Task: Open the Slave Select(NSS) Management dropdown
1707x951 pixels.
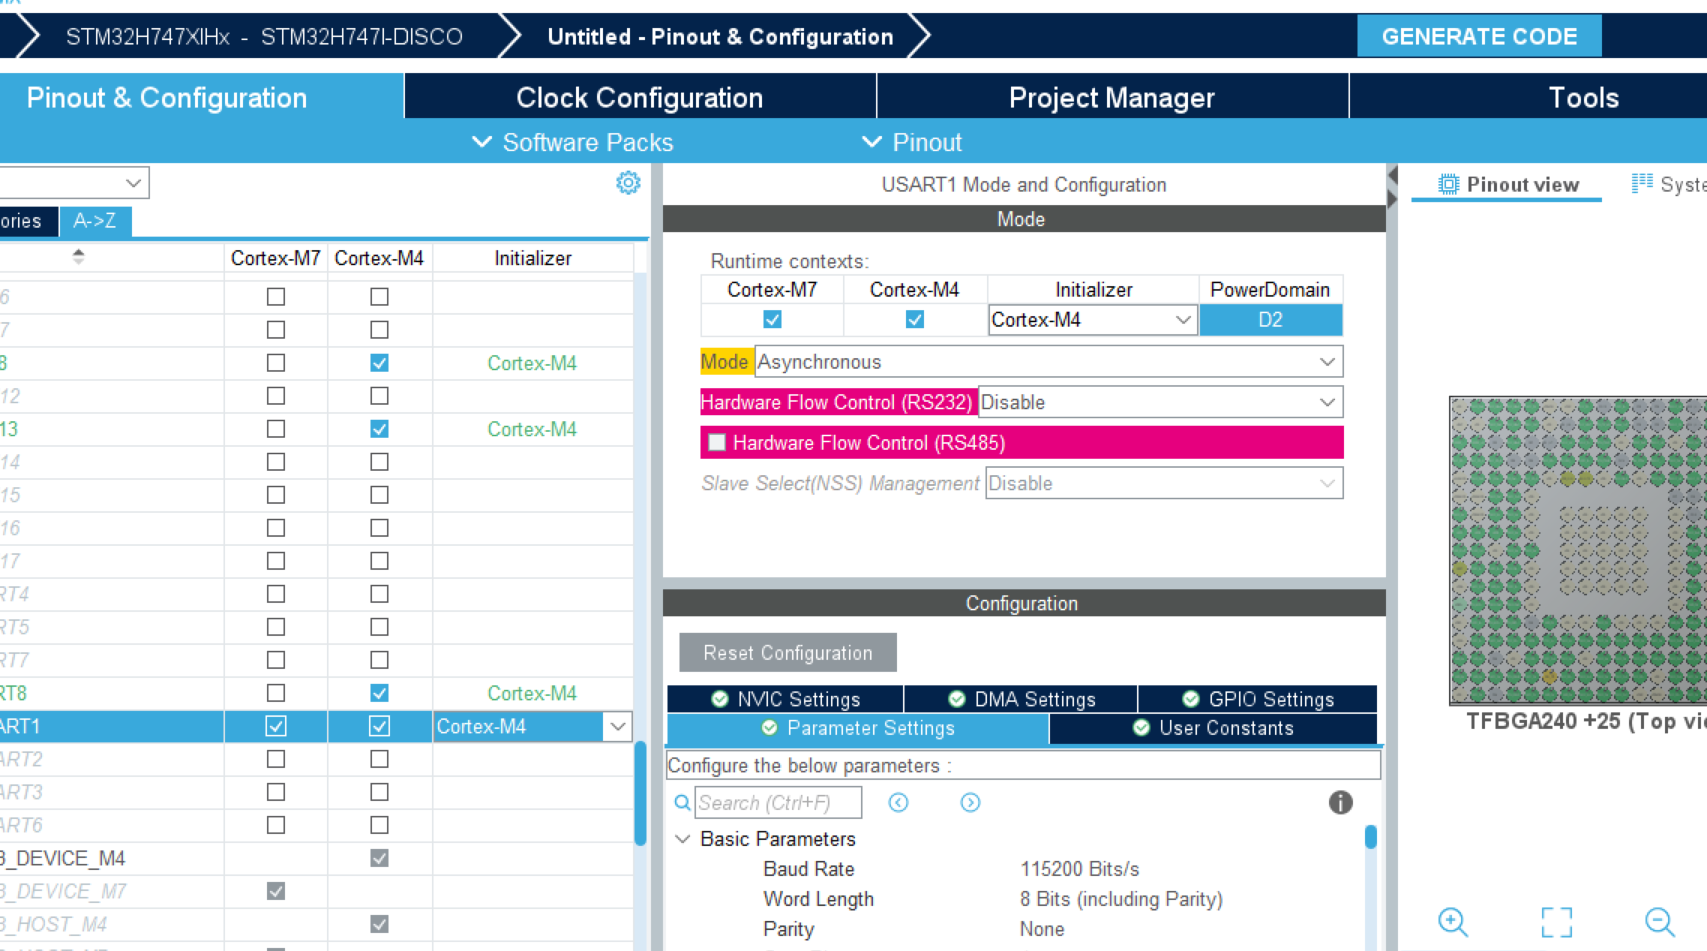Action: [1164, 483]
